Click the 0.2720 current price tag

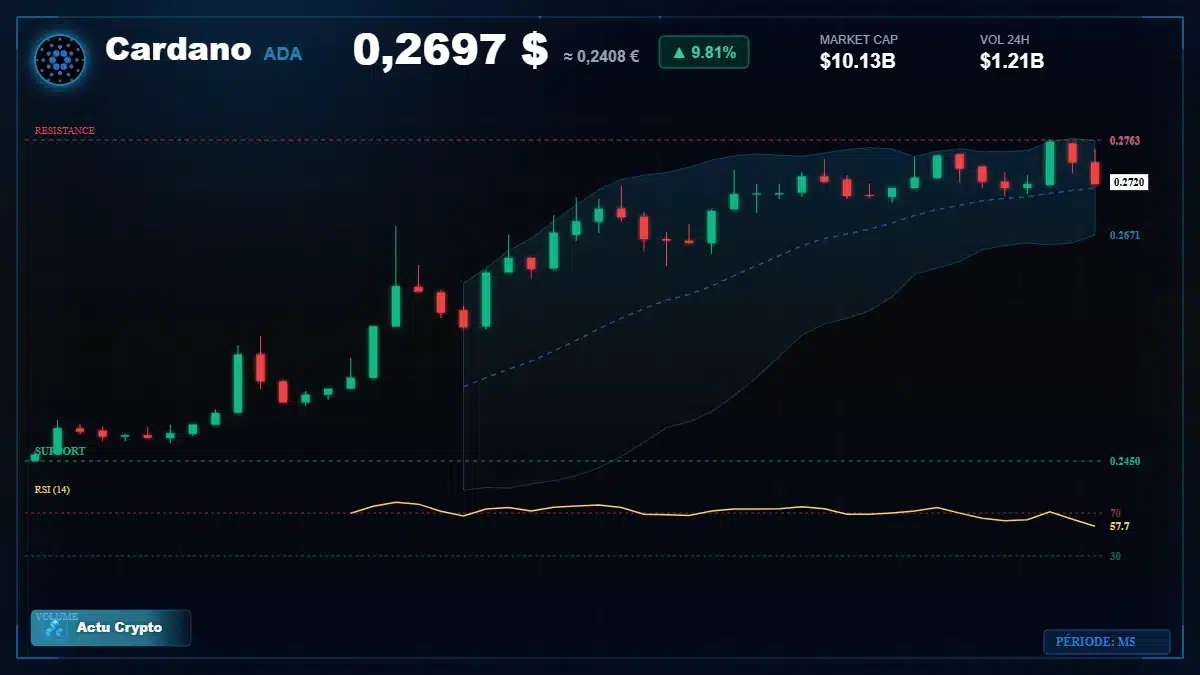point(1129,182)
